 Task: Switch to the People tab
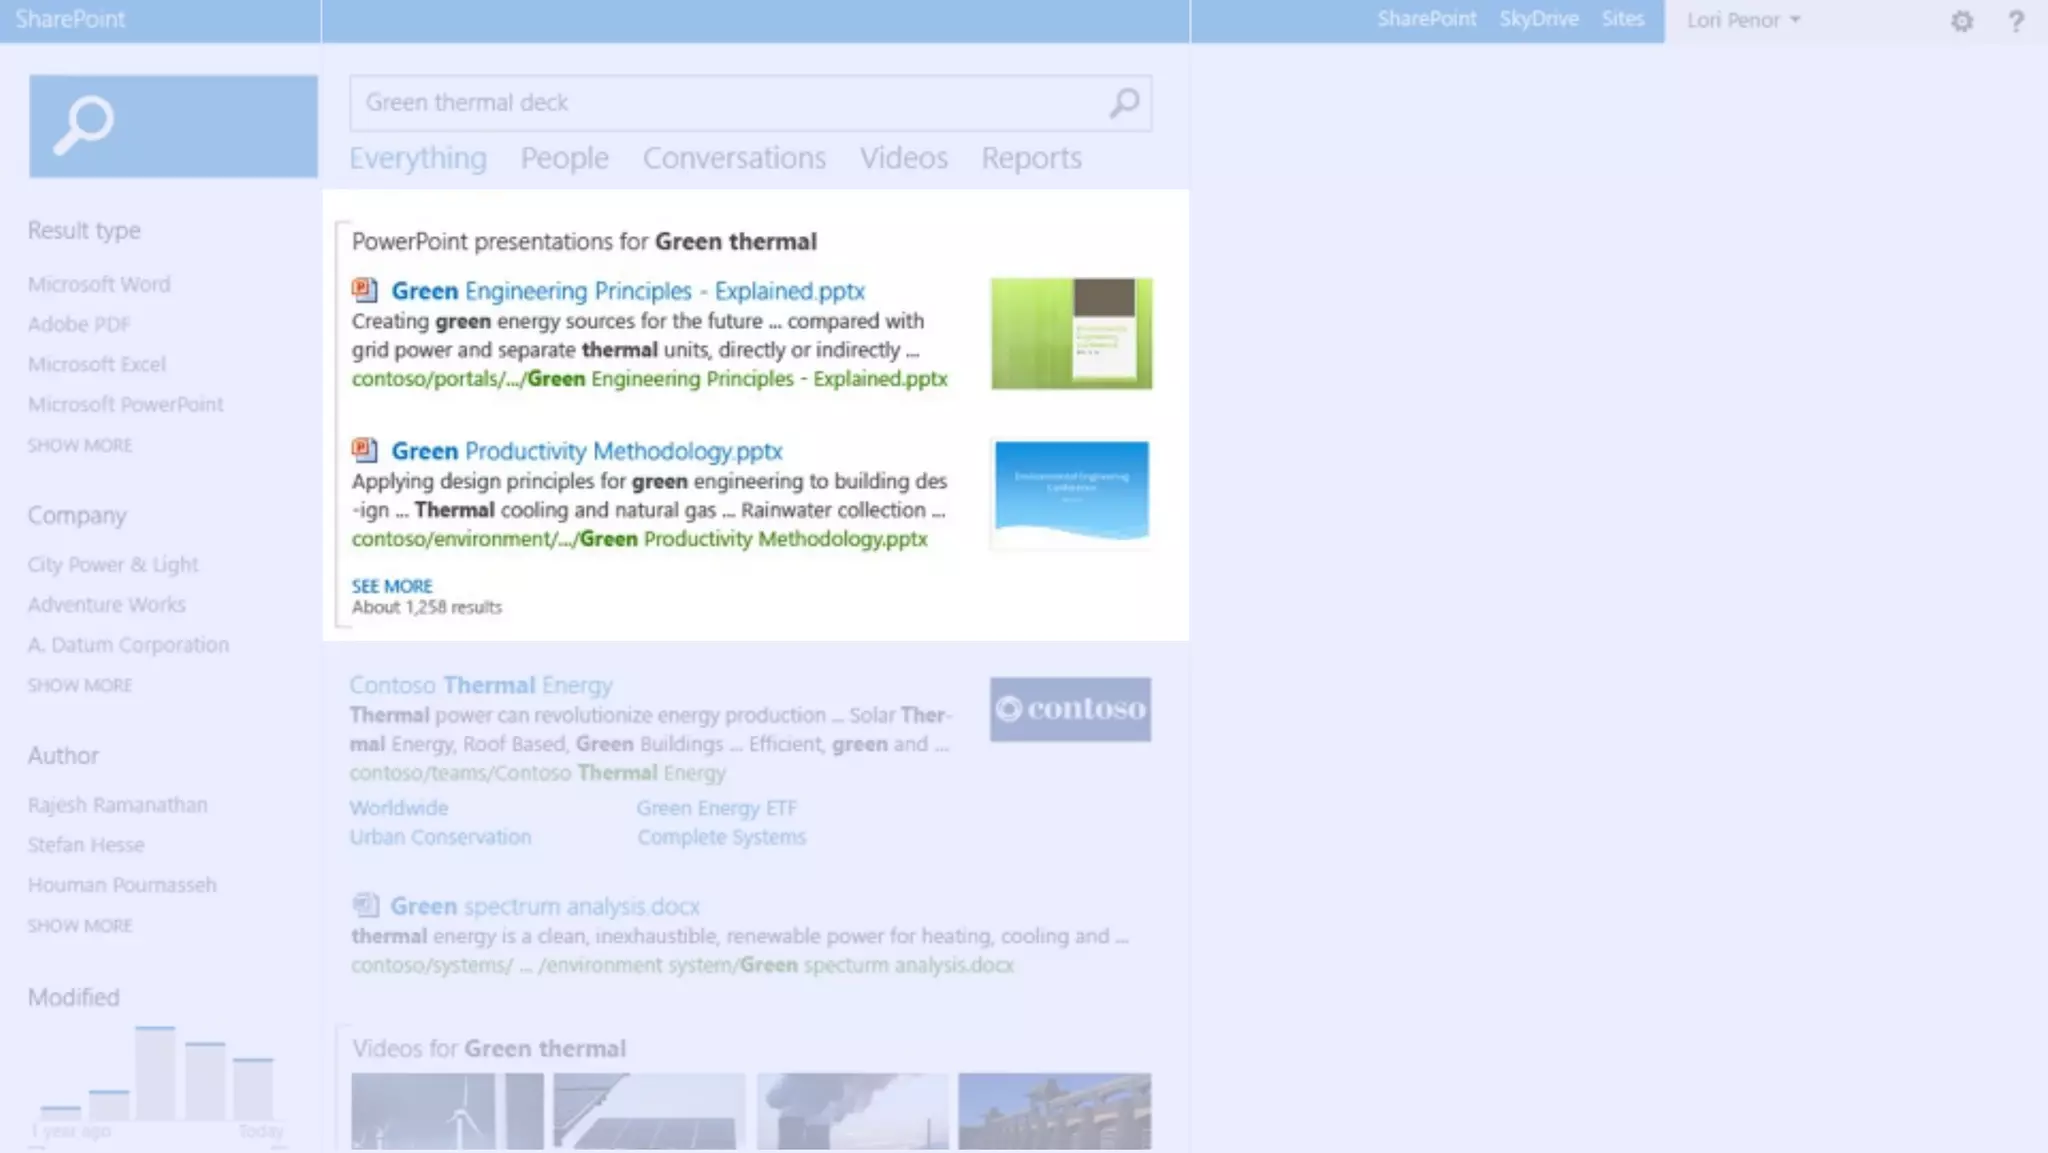(x=564, y=158)
